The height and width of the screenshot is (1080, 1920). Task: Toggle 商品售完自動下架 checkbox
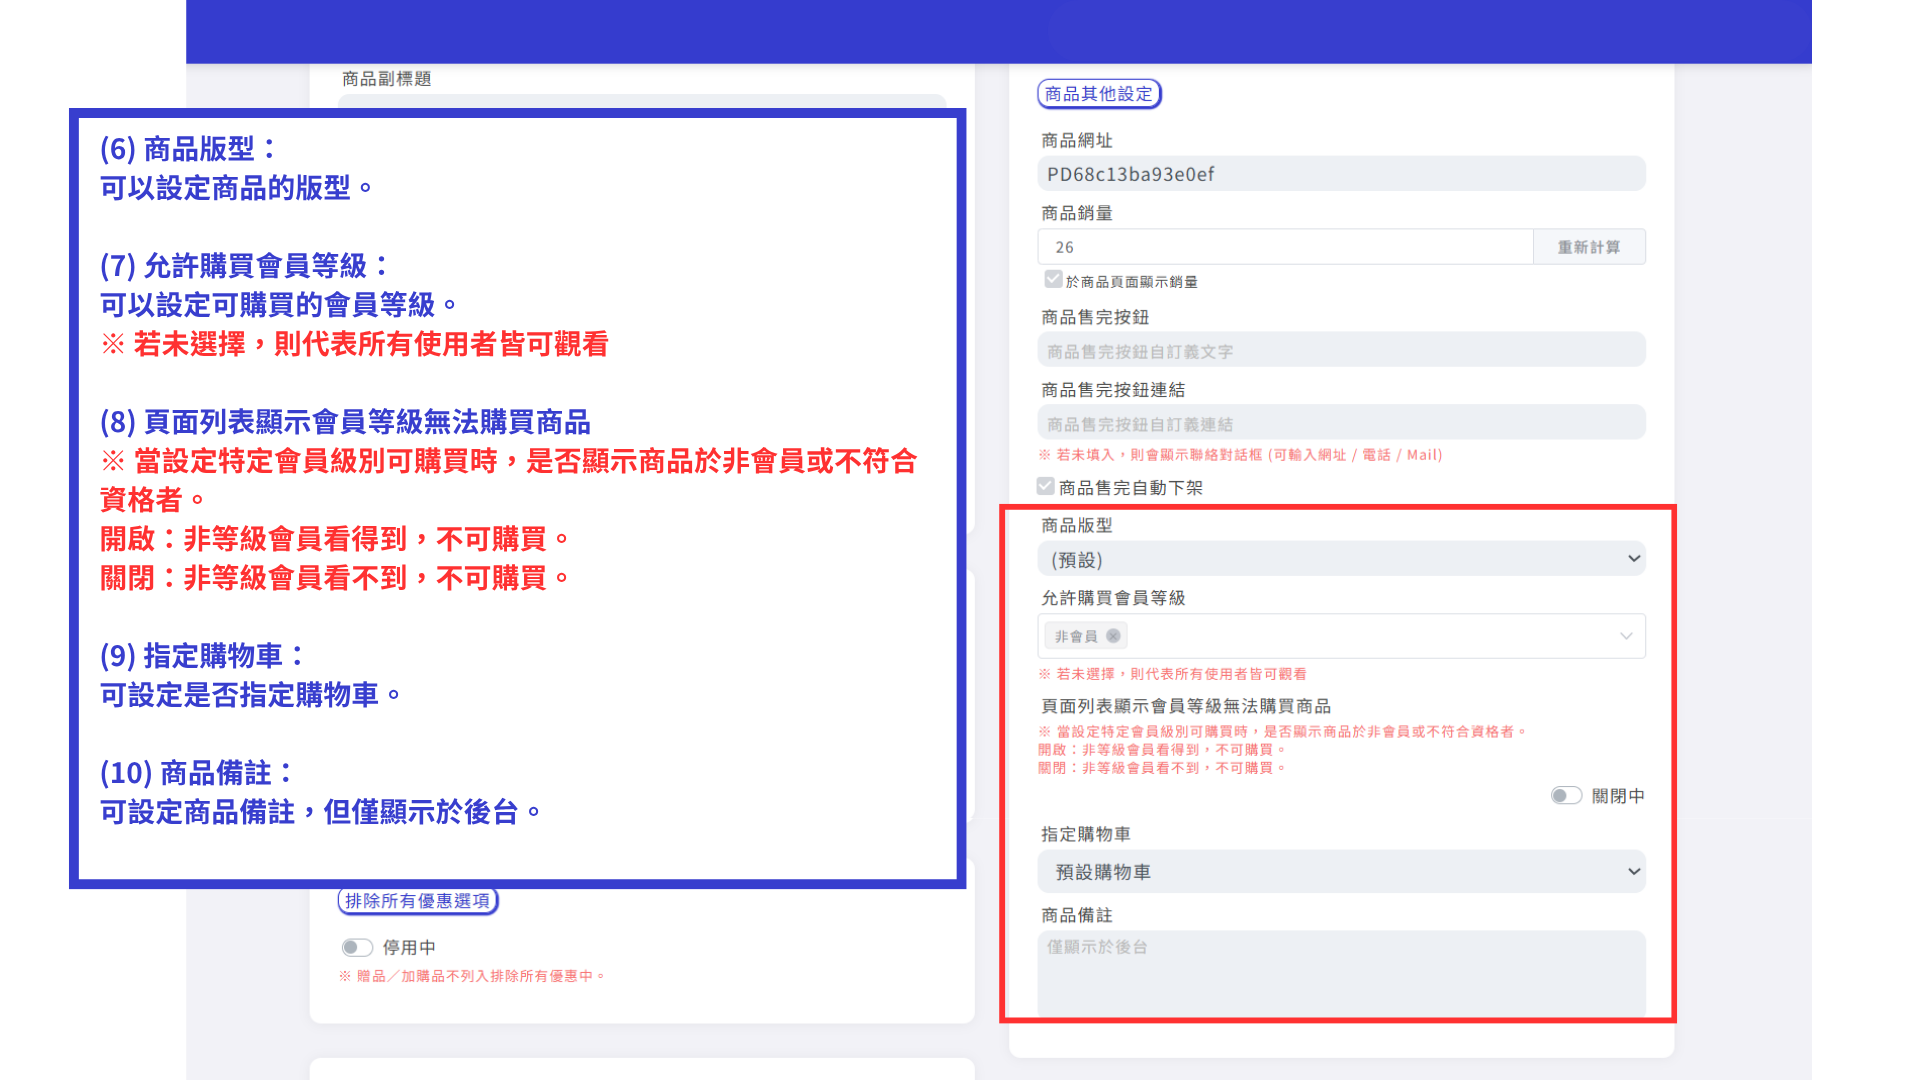tap(1046, 487)
